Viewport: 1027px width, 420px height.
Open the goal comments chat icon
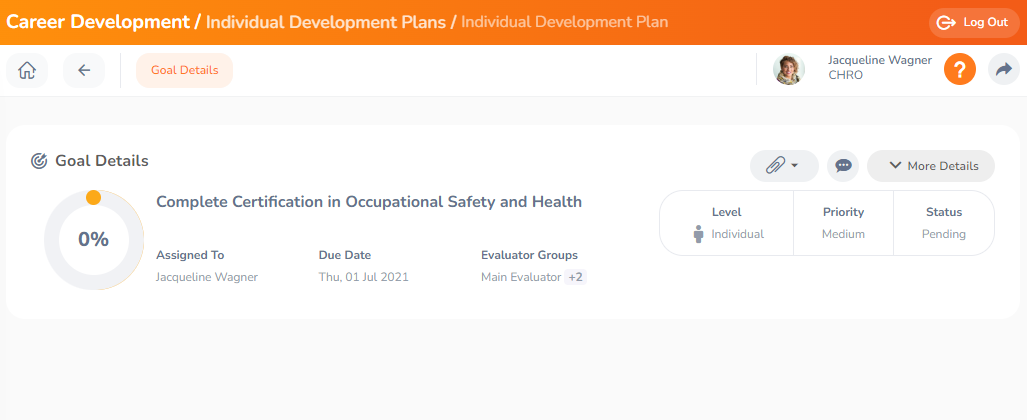[x=843, y=166]
